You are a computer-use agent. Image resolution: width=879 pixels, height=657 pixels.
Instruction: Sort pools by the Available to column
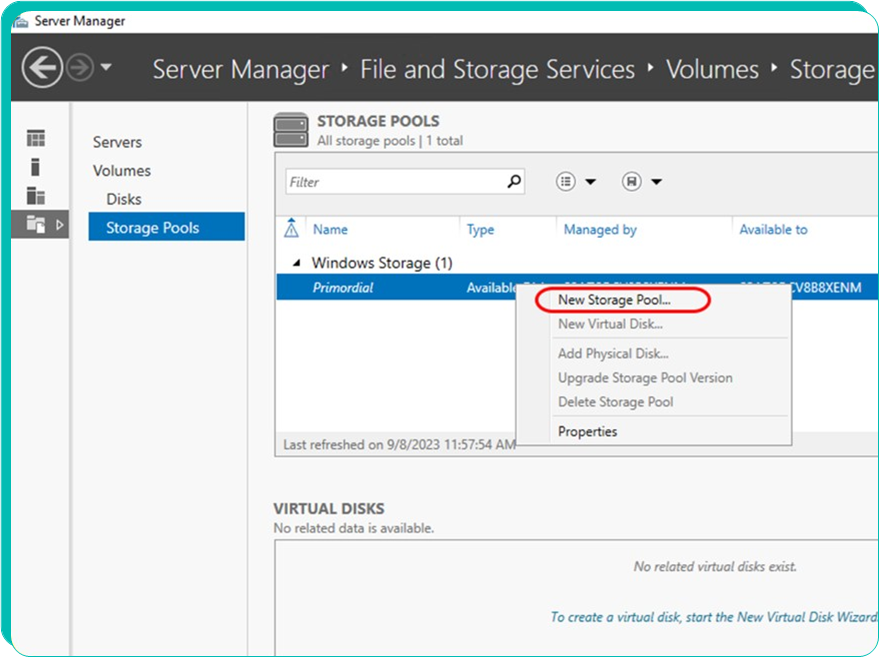pos(774,229)
